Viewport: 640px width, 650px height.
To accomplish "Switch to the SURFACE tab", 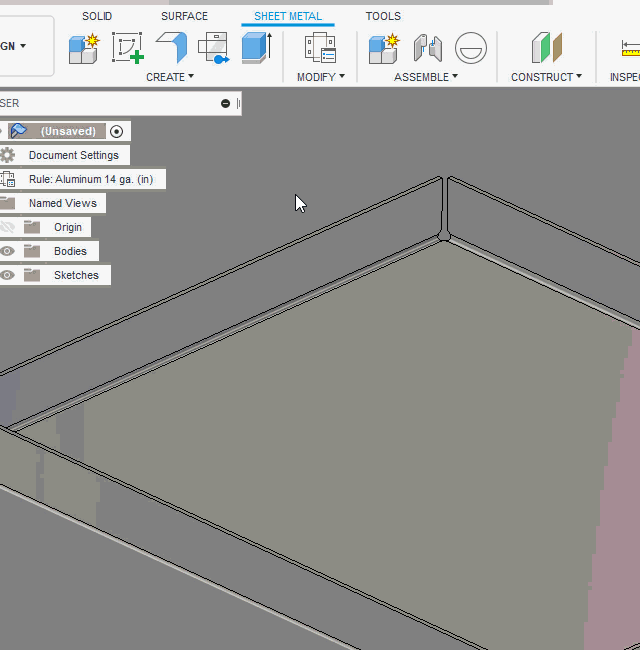I will click(x=184, y=16).
